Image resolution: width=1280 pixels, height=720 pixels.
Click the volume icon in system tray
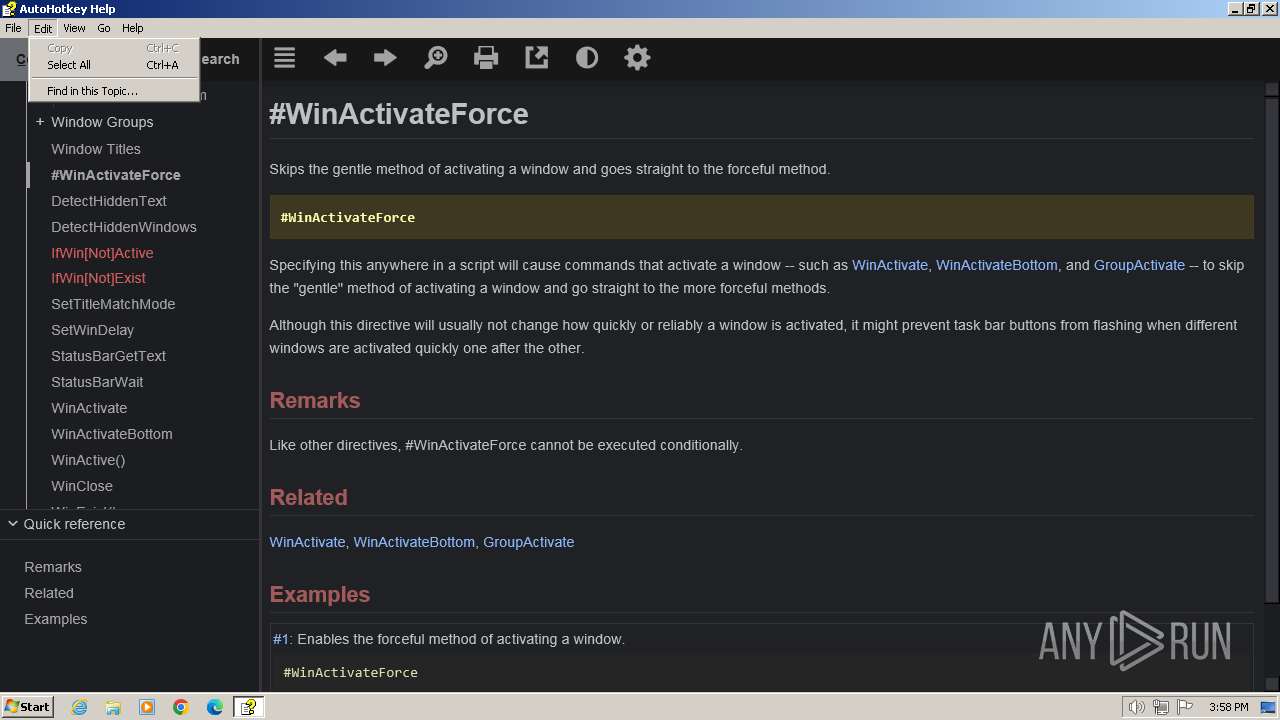pos(1136,707)
